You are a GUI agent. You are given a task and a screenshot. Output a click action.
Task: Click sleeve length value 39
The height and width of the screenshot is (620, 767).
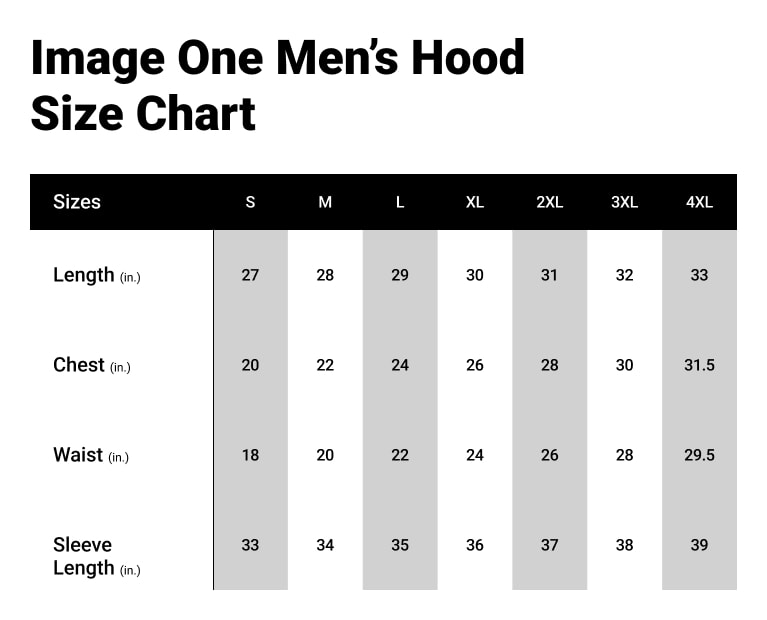(x=699, y=545)
